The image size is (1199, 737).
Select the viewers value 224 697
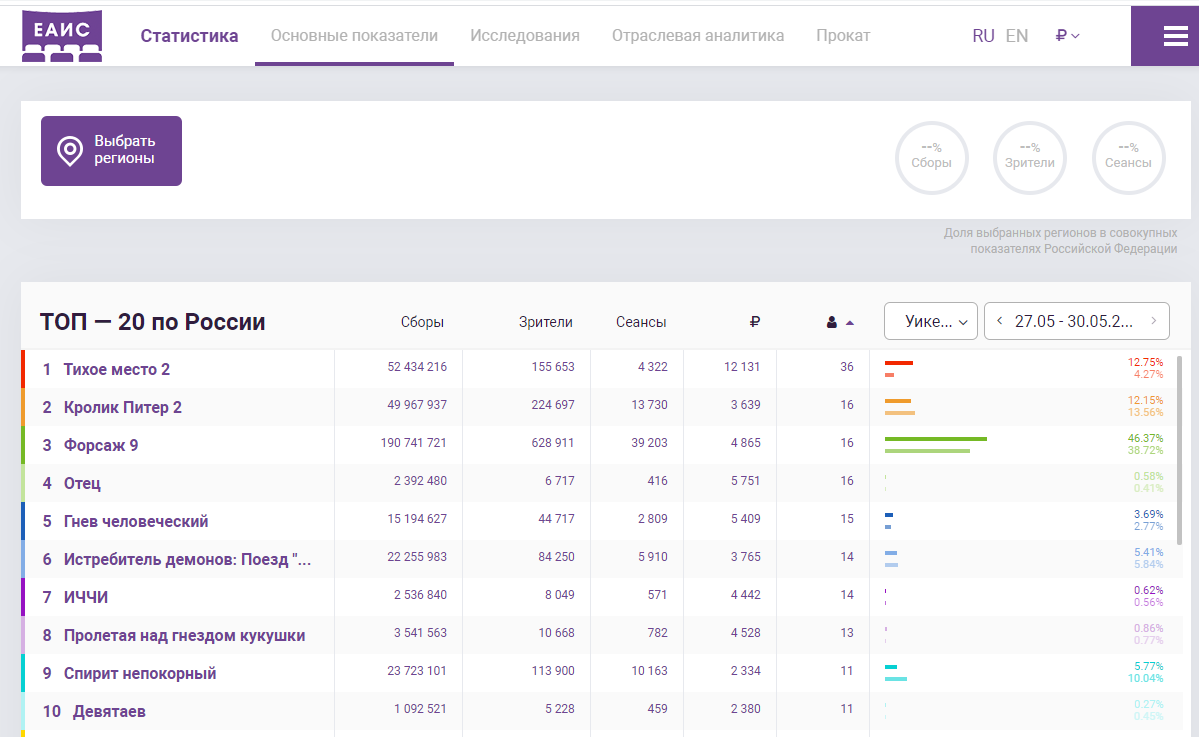(553, 404)
